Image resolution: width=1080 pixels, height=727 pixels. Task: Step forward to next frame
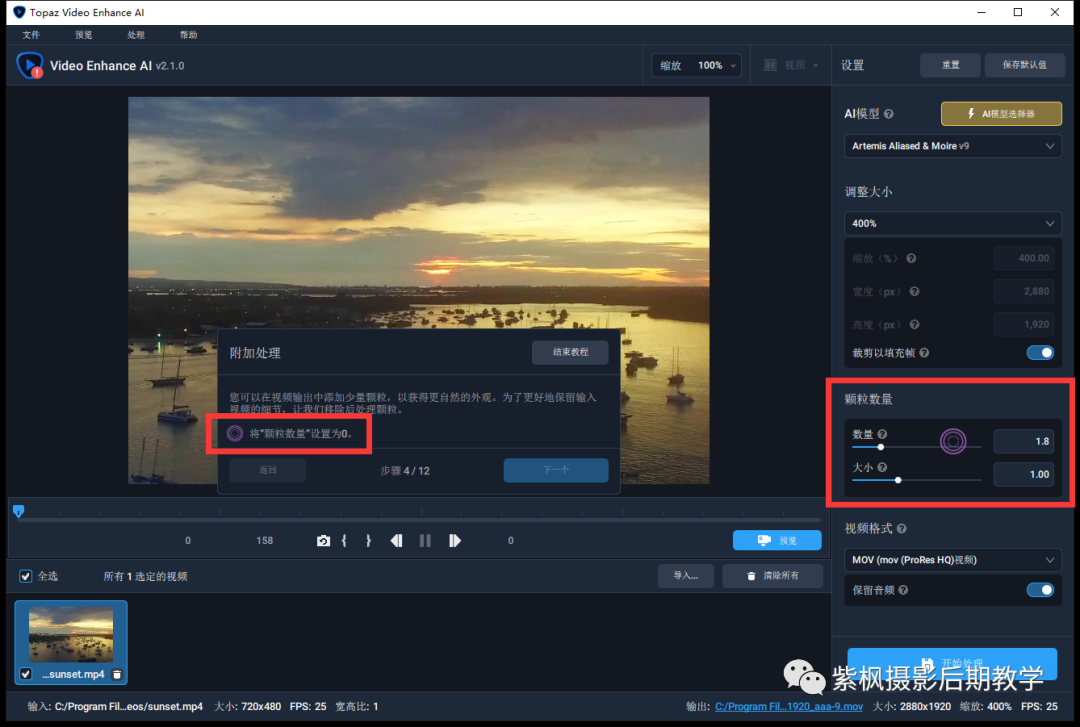tap(455, 541)
